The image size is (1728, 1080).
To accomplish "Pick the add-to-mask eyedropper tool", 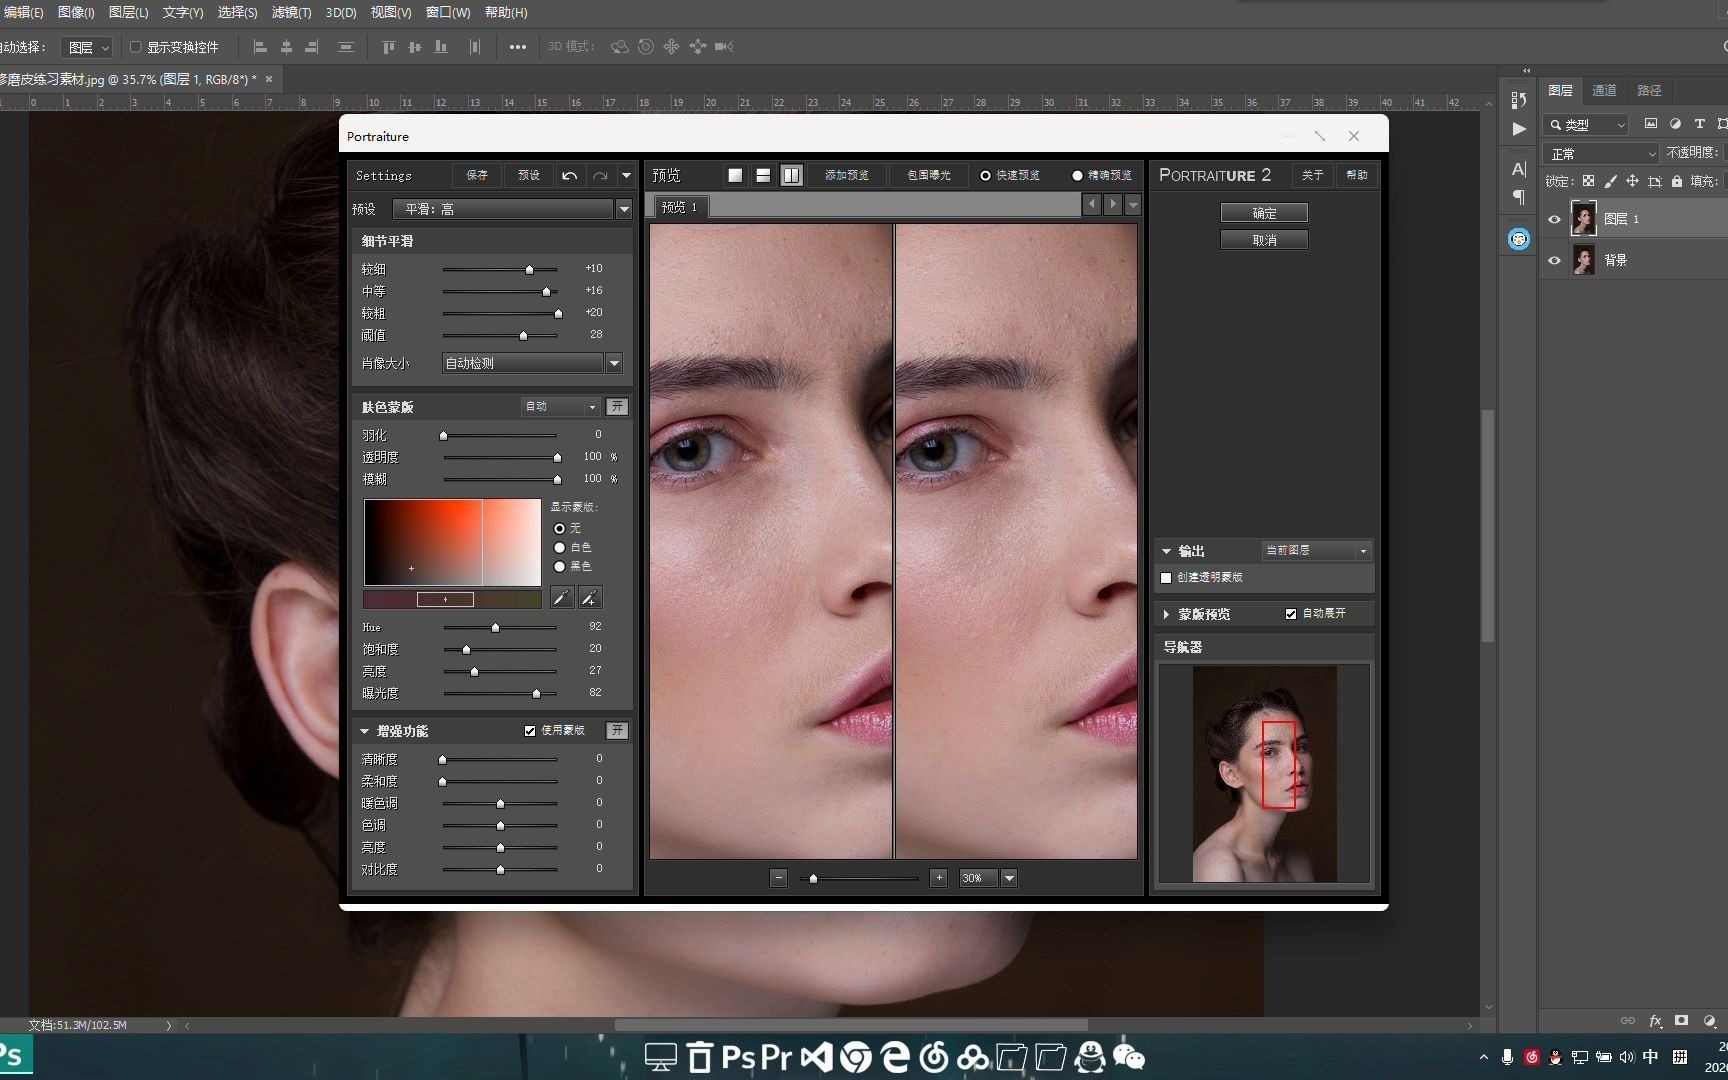I will point(590,598).
